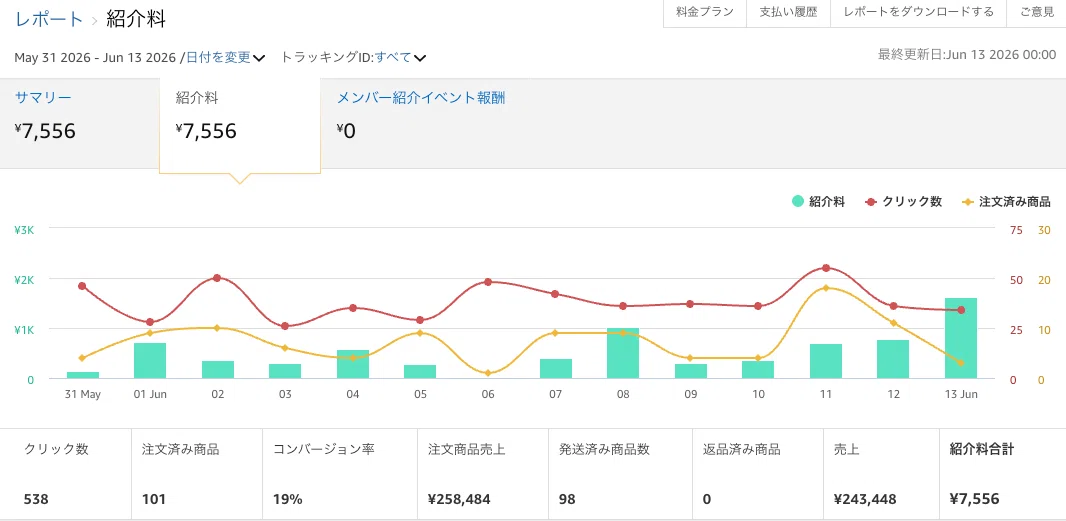Open the 紹介料 tab
Viewport: 1066px width, 521px height.
(x=197, y=97)
